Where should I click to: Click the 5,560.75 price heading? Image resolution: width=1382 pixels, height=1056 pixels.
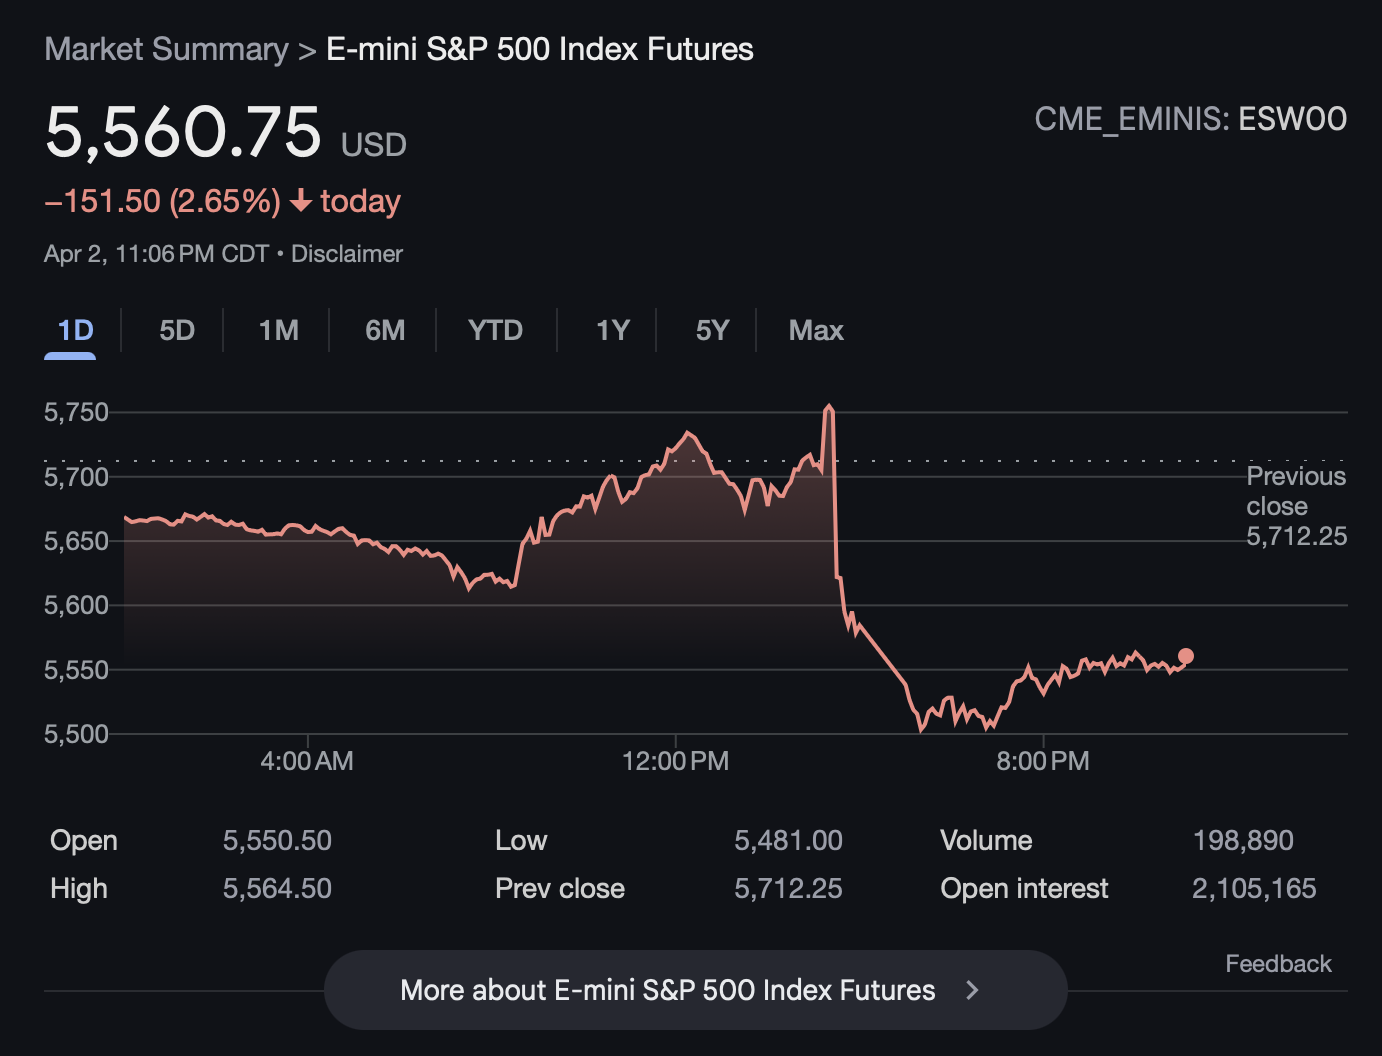point(183,132)
